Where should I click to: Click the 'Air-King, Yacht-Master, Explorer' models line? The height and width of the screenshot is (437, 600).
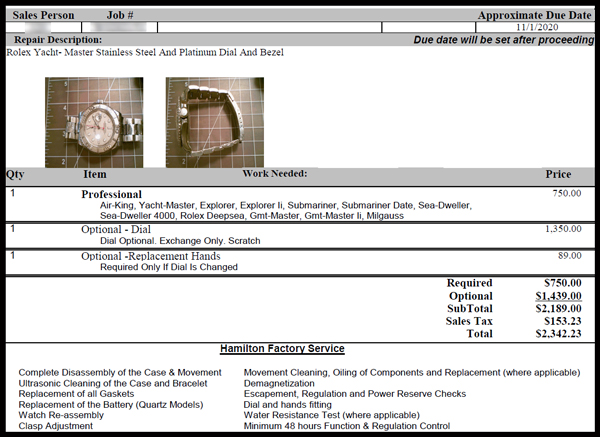click(286, 205)
